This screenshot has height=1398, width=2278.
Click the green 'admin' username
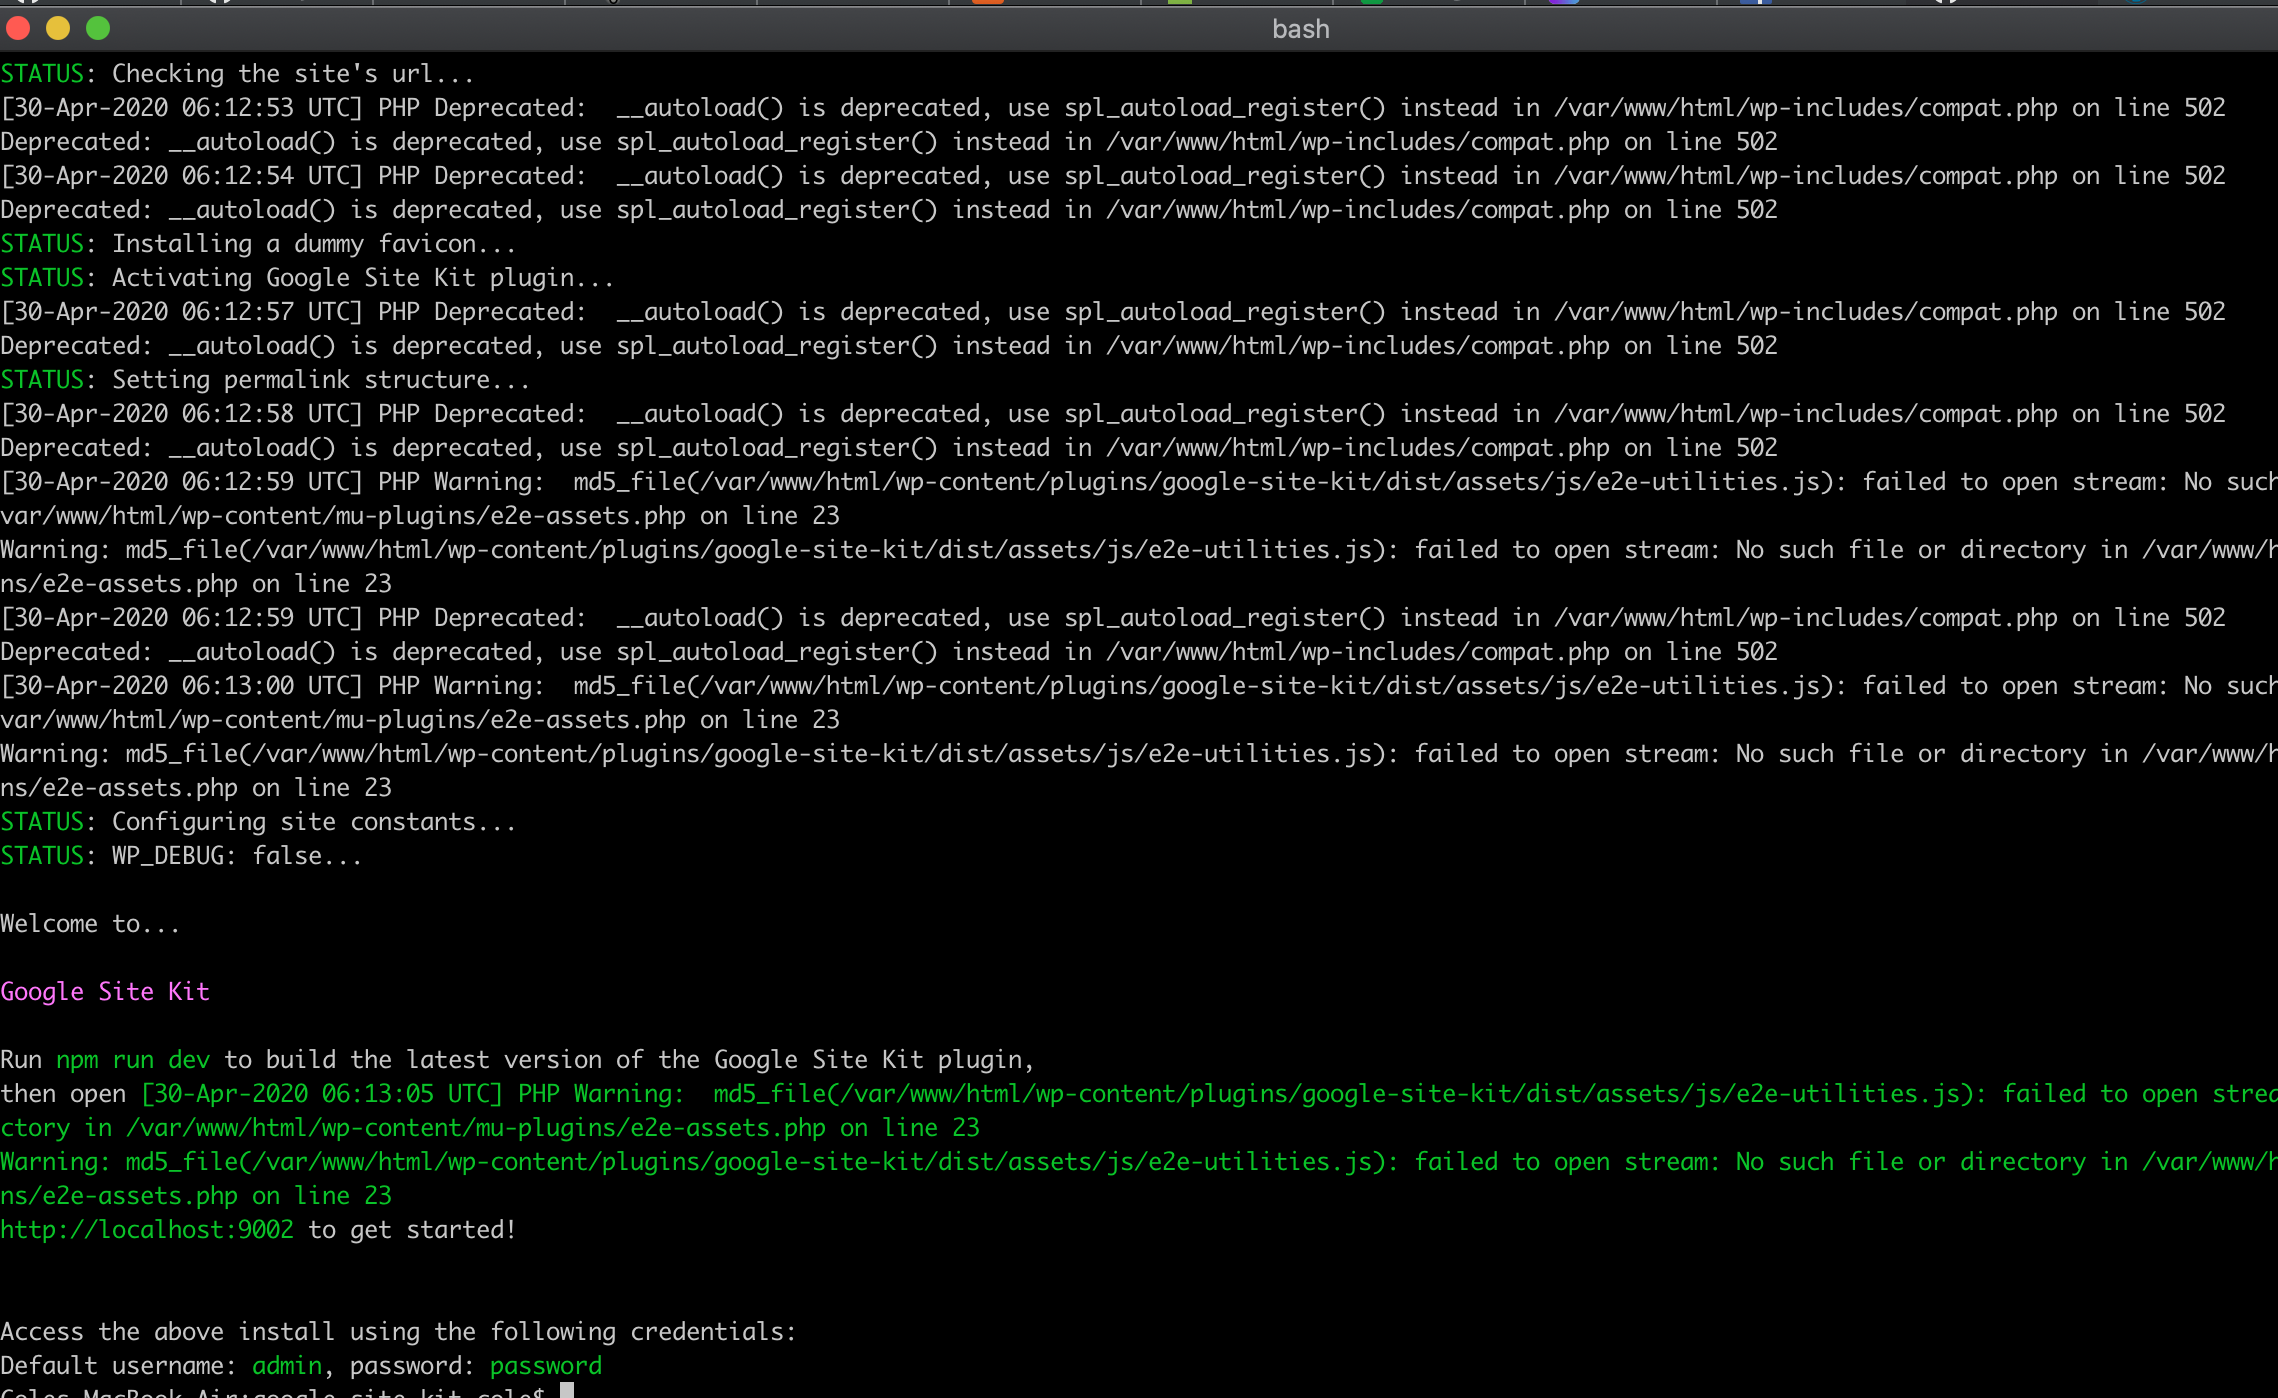pos(287,1366)
